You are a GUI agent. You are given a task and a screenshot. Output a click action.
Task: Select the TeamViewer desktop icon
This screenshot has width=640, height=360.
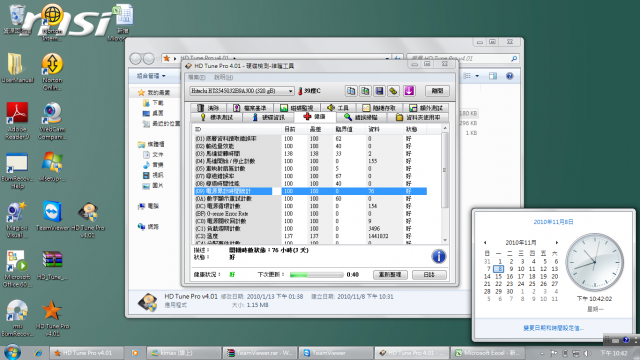(x=52, y=216)
